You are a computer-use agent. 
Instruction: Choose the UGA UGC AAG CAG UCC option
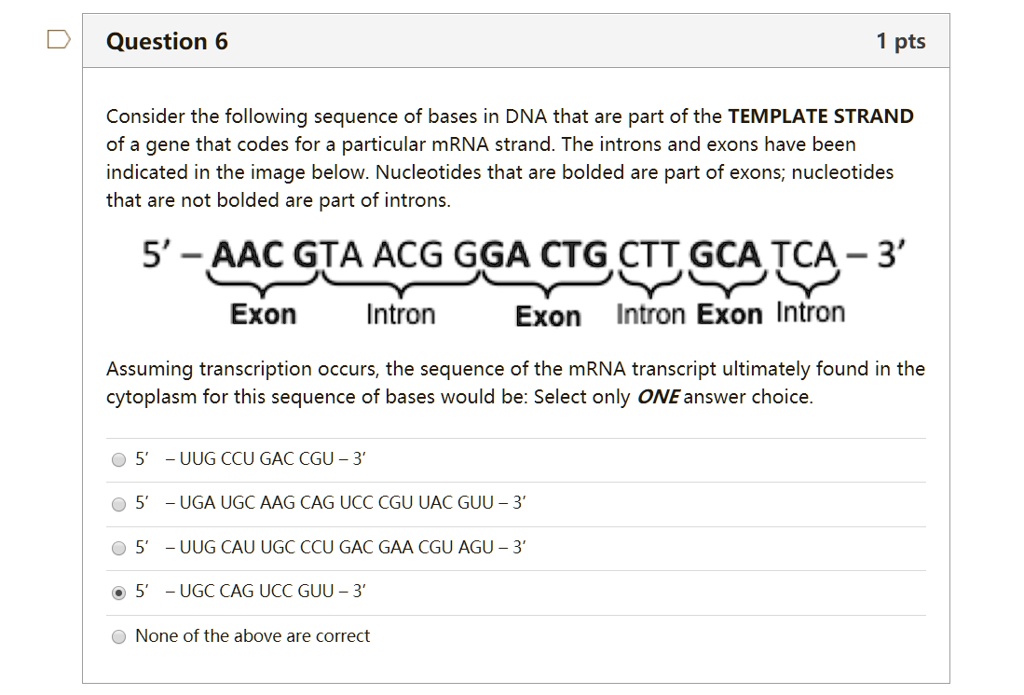click(118, 503)
